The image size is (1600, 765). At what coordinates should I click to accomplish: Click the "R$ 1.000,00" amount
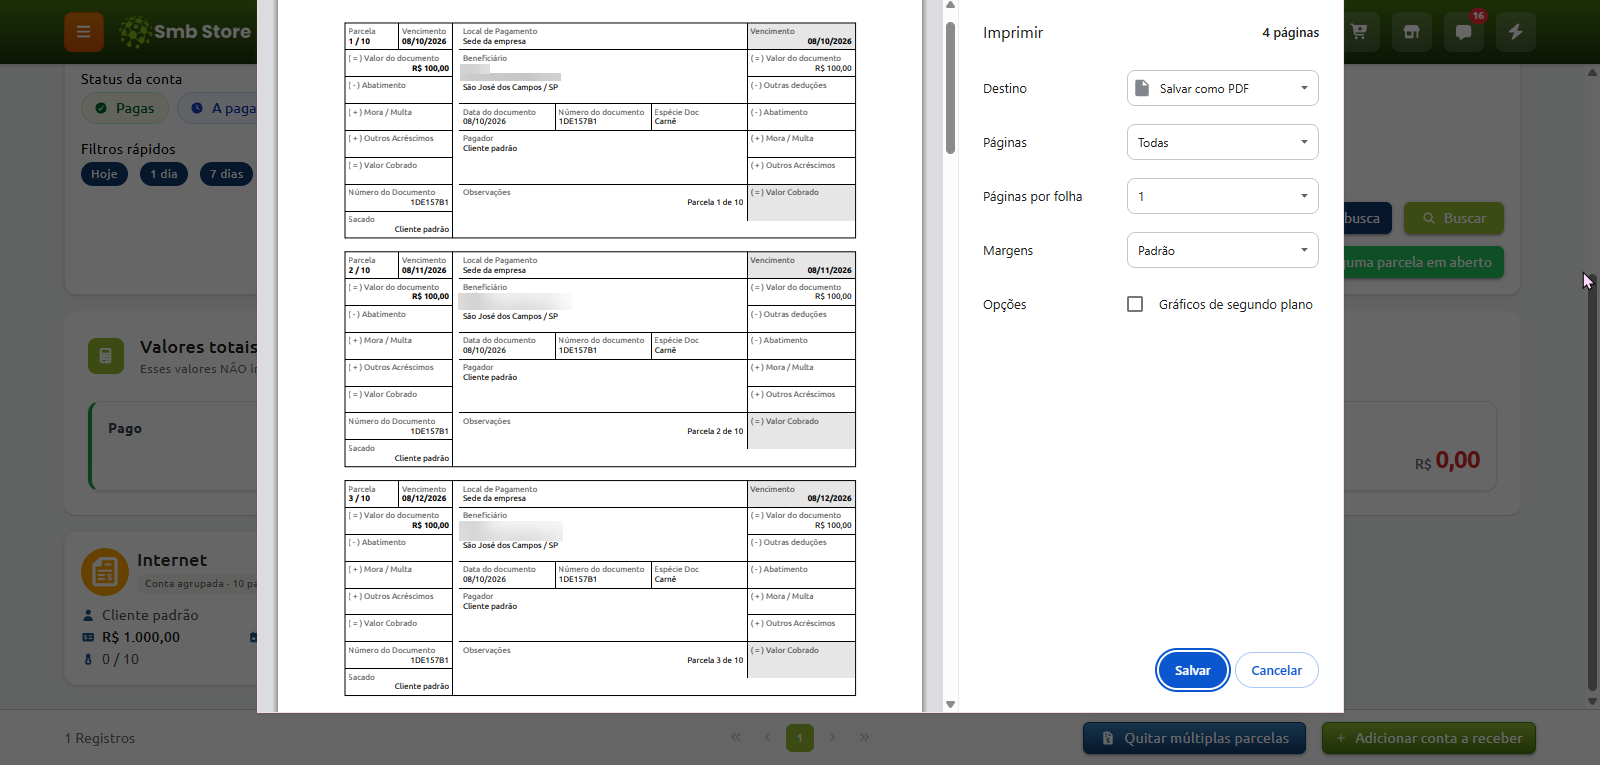pos(141,637)
